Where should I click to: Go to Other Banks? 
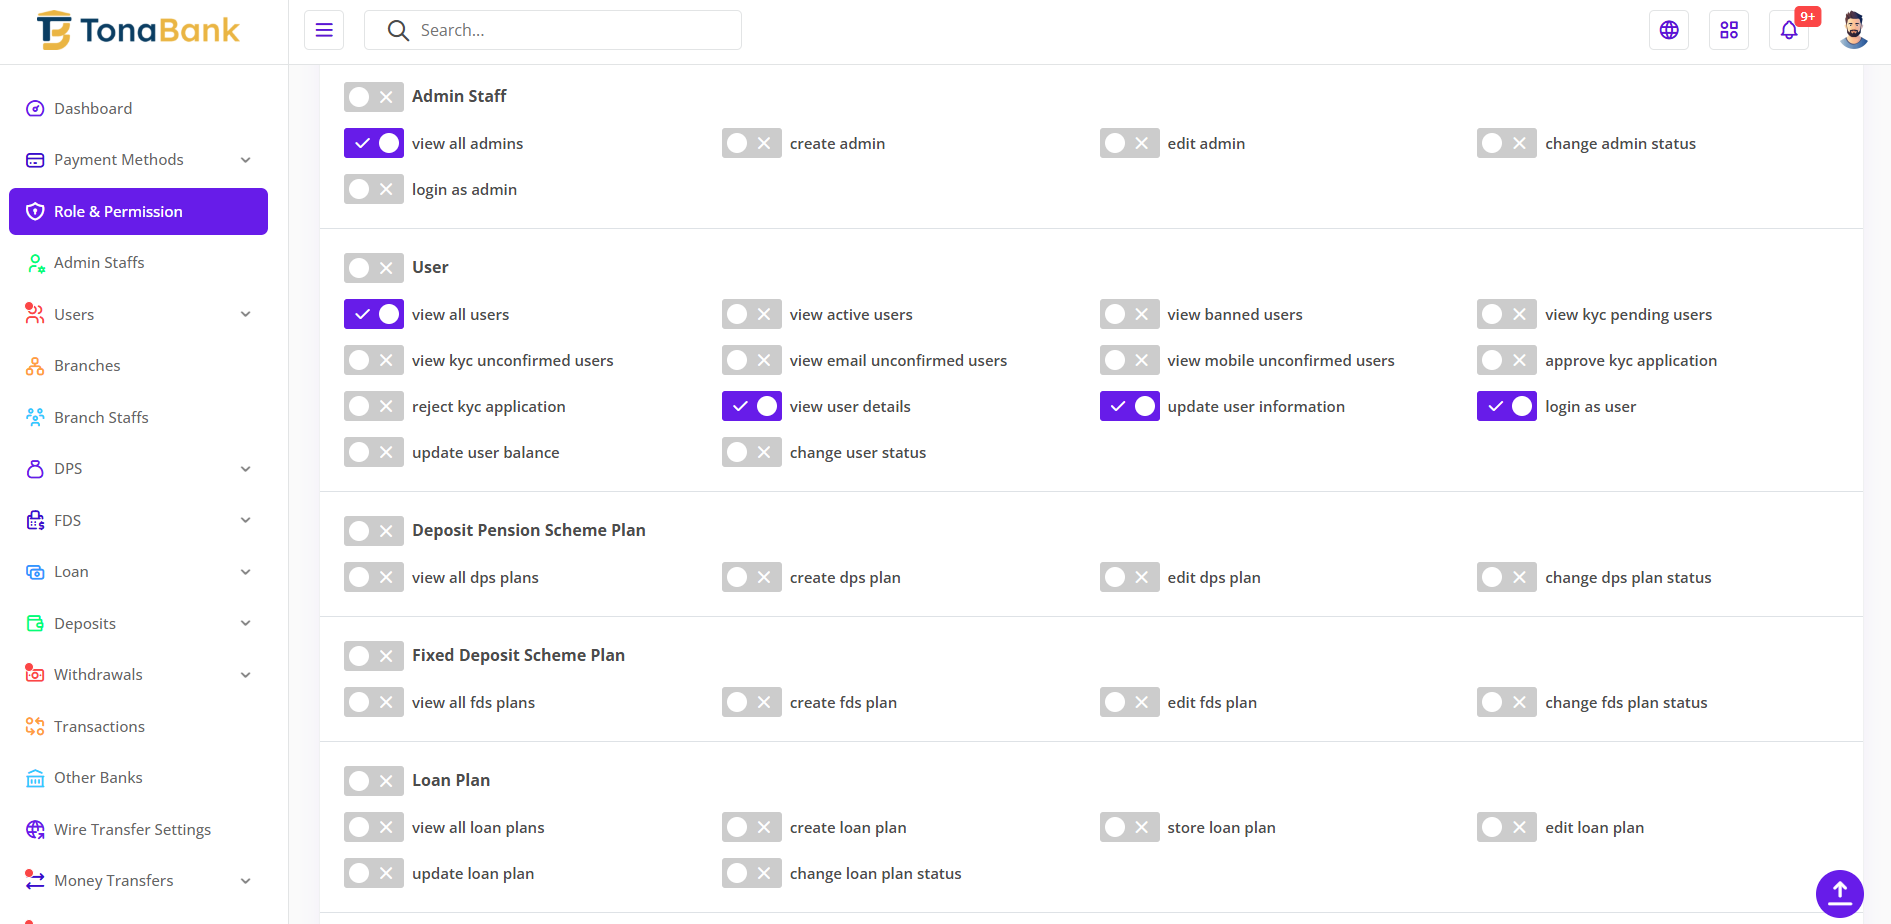pyautogui.click(x=98, y=778)
